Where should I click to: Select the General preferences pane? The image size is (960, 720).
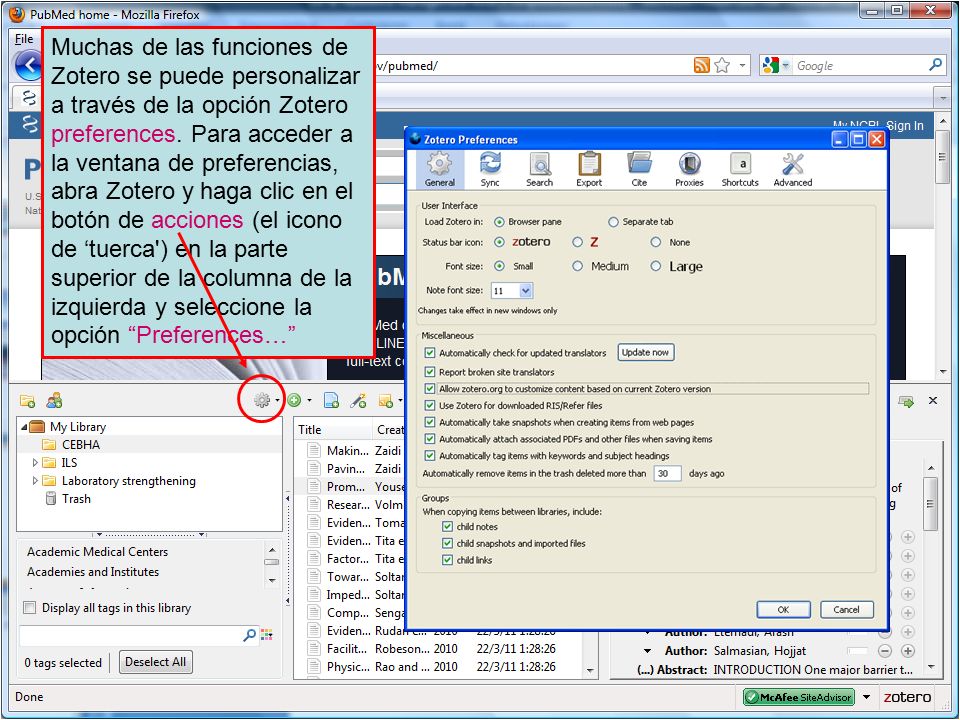pos(440,170)
